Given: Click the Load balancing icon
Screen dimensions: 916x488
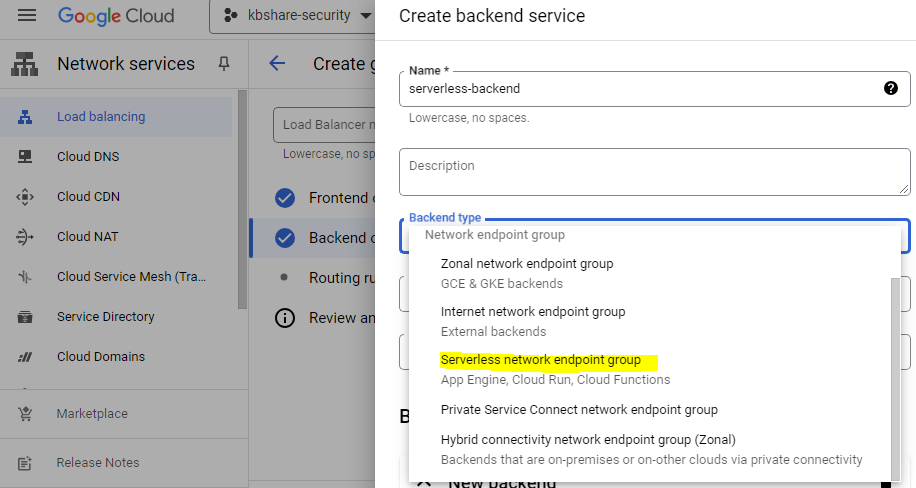Looking at the screenshot, I should (x=25, y=117).
